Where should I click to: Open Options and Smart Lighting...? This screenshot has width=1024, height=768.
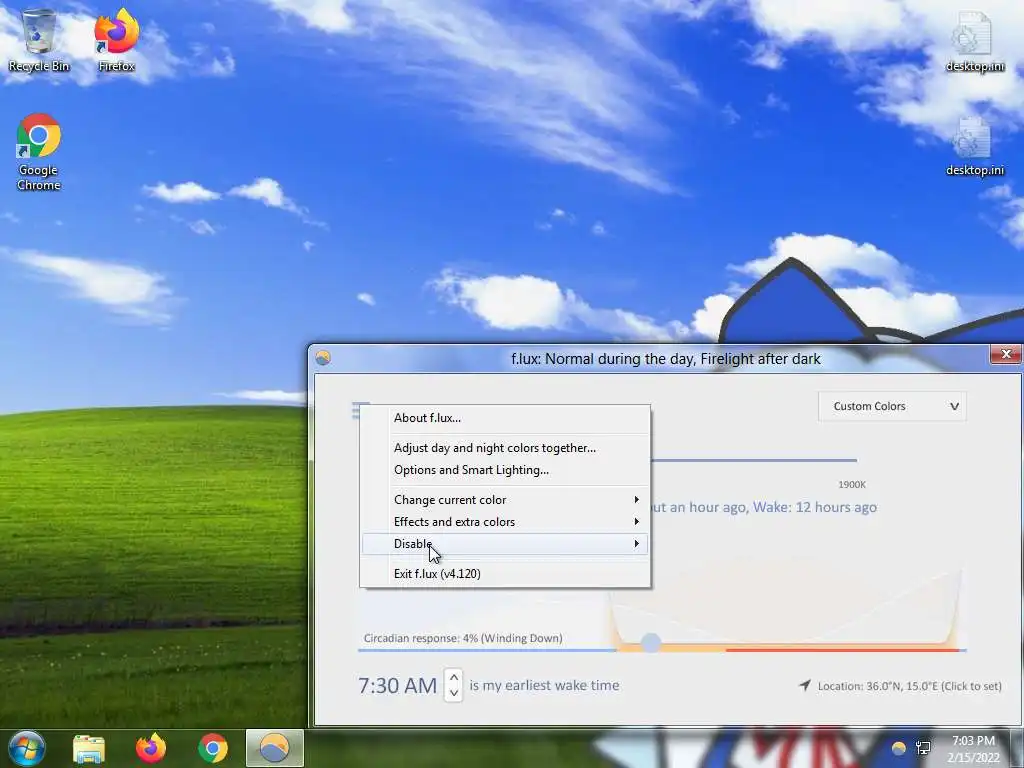(505, 470)
